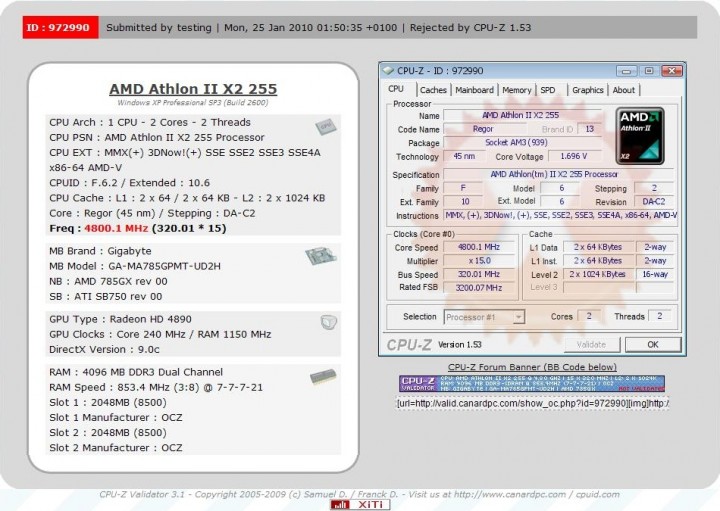This screenshot has height=511, width=720.
Task: Click the XiTi stats icon at bottom
Action: [360, 505]
